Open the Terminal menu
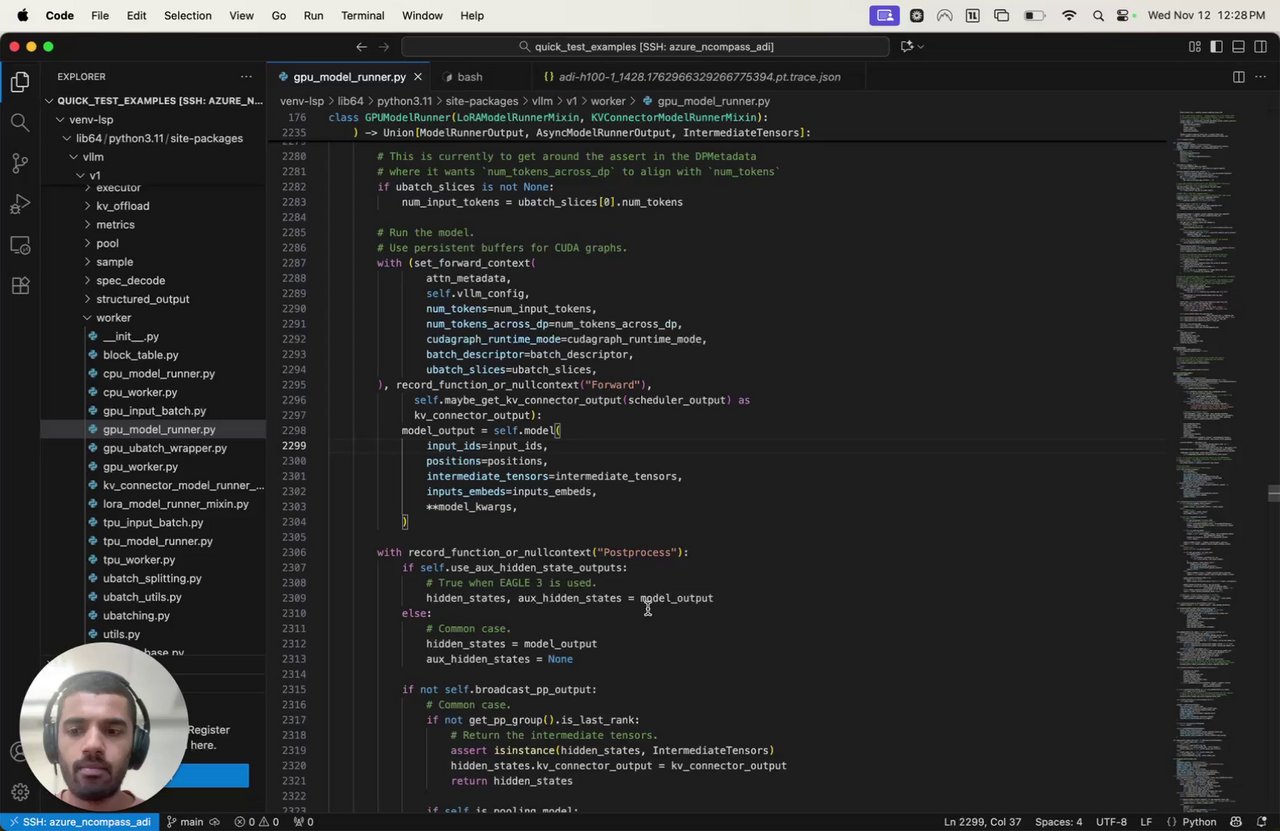 point(362,15)
